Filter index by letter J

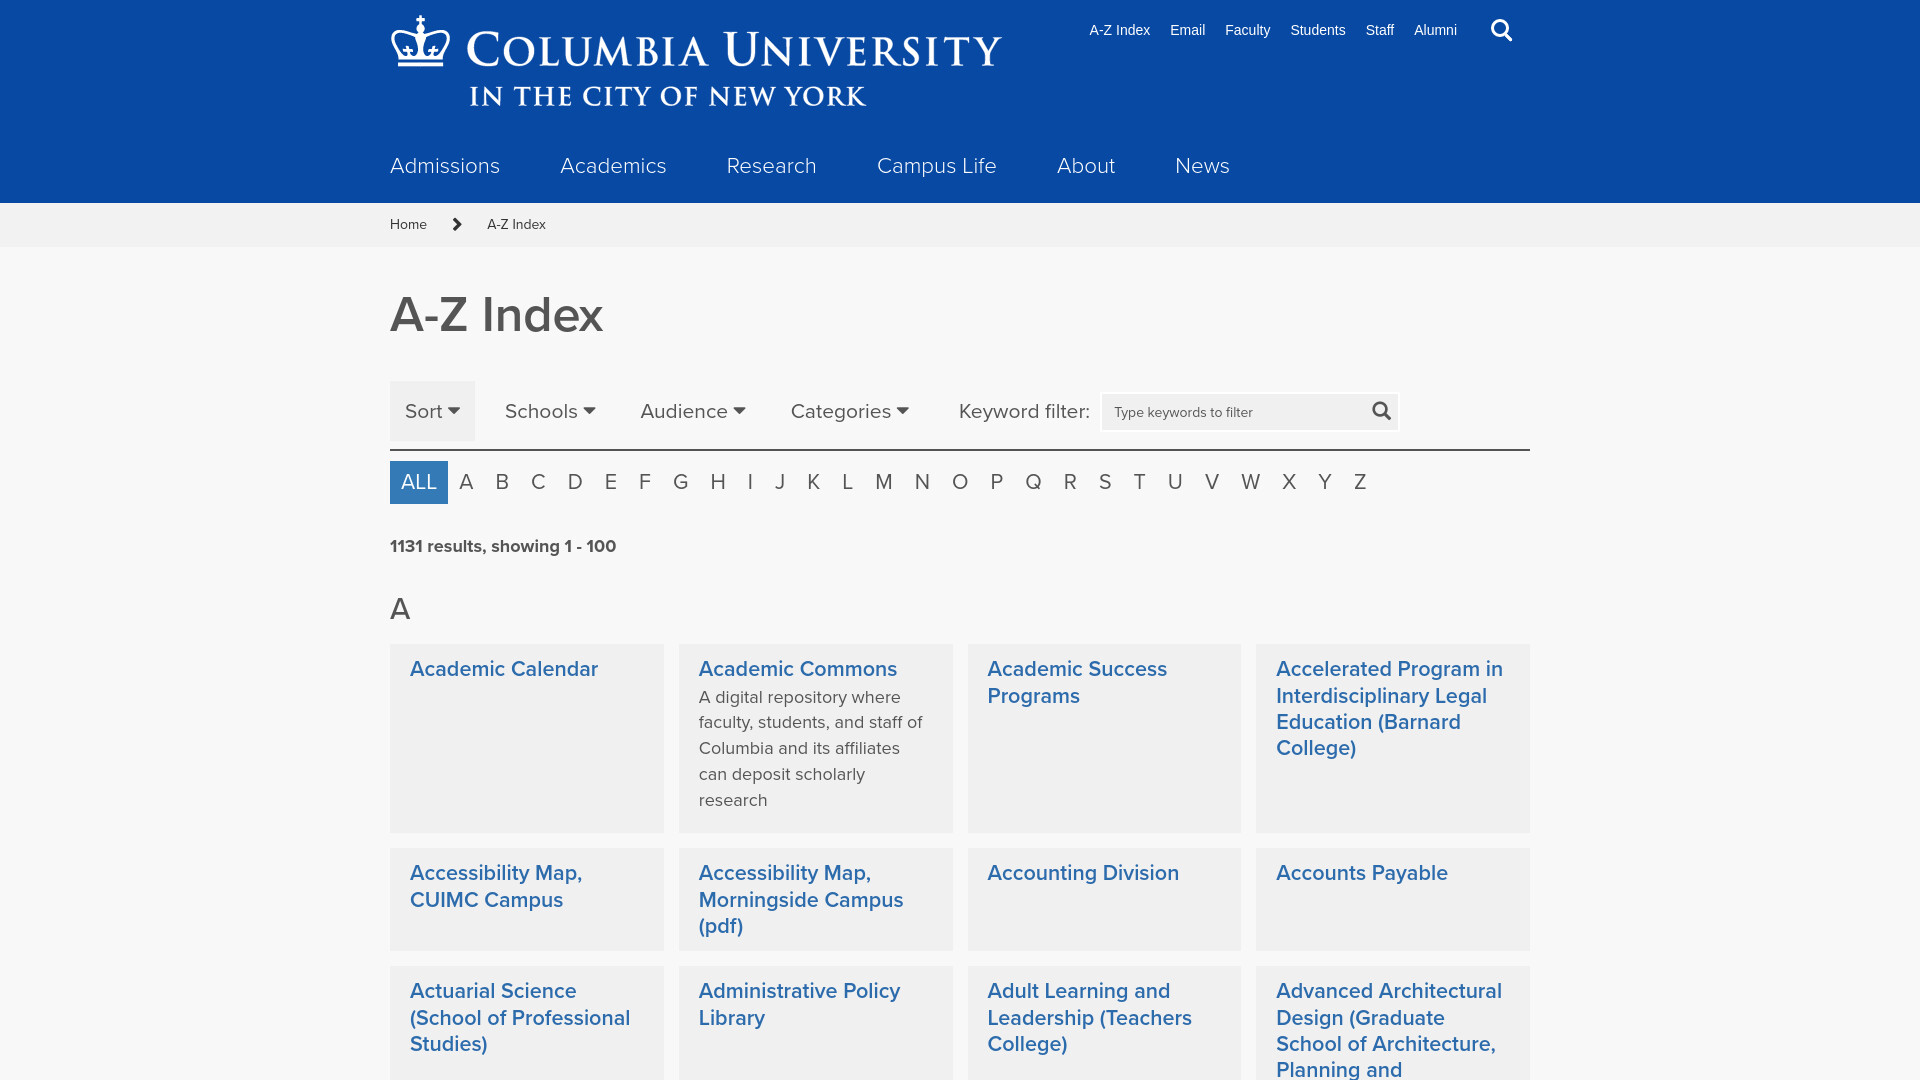(780, 482)
